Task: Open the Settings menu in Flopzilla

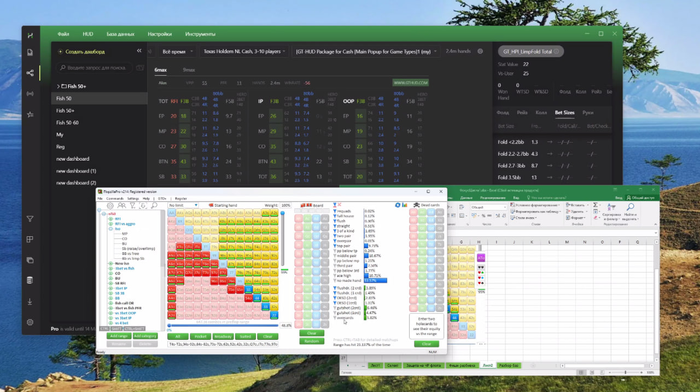Action: coord(133,198)
